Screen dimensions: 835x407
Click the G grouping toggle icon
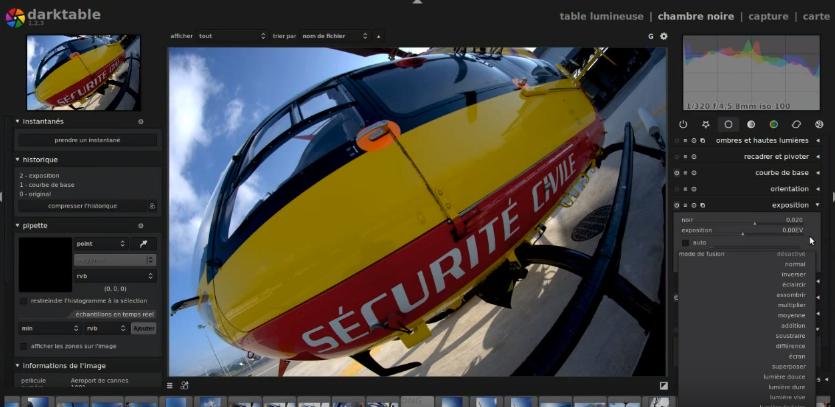[651, 36]
